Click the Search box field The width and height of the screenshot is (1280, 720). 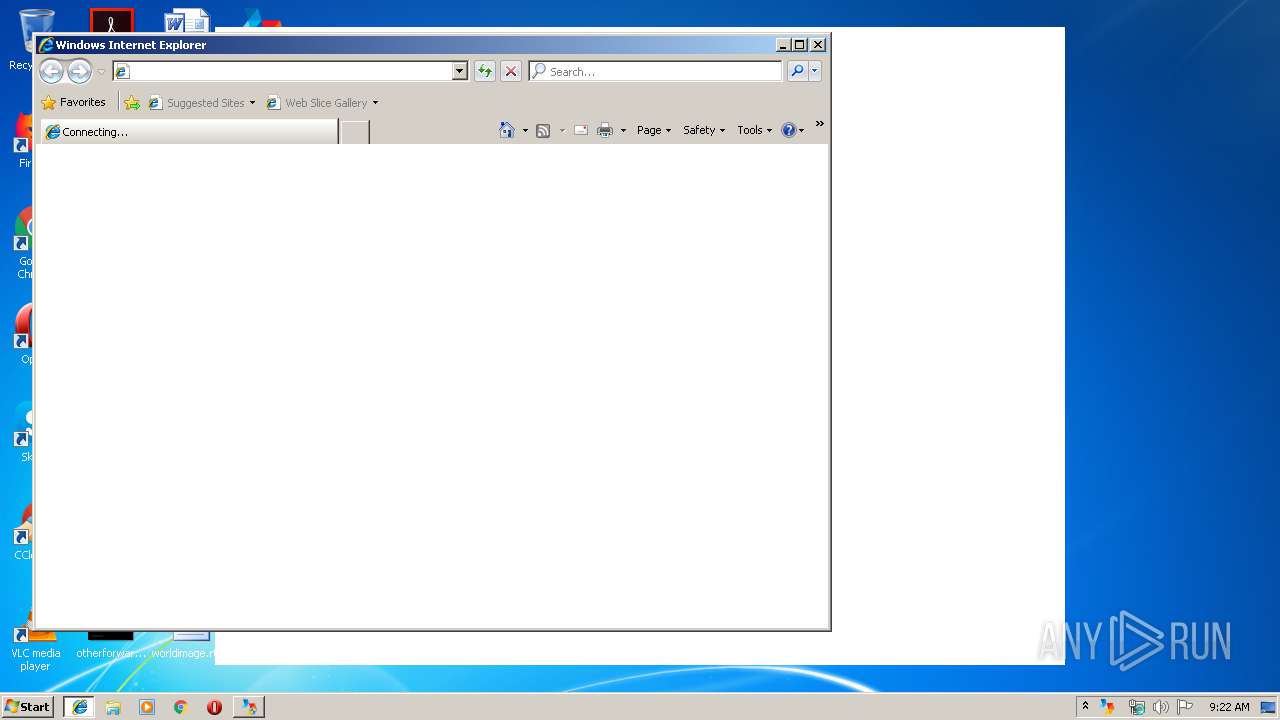[656, 71]
